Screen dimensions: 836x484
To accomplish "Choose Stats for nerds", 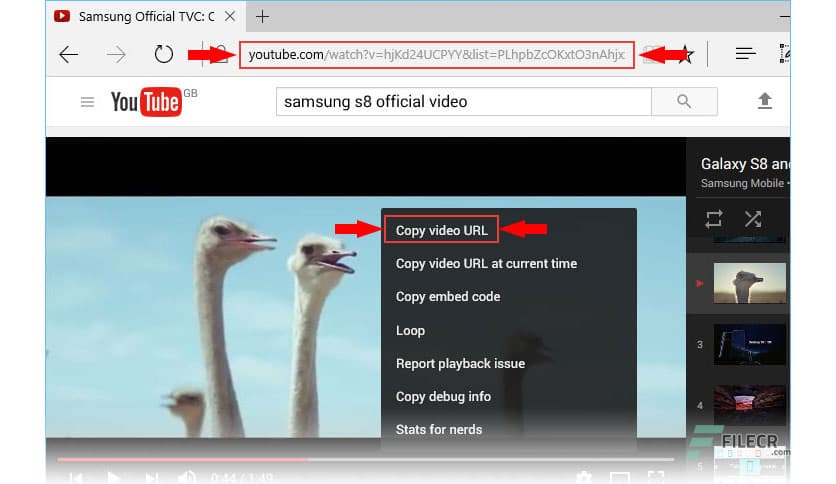I will click(x=439, y=430).
